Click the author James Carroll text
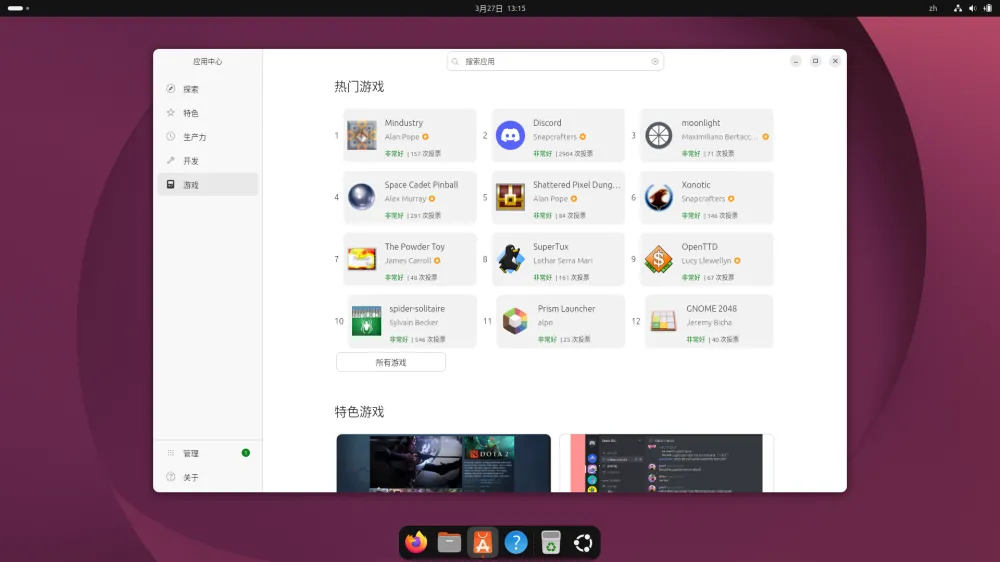 [x=408, y=260]
